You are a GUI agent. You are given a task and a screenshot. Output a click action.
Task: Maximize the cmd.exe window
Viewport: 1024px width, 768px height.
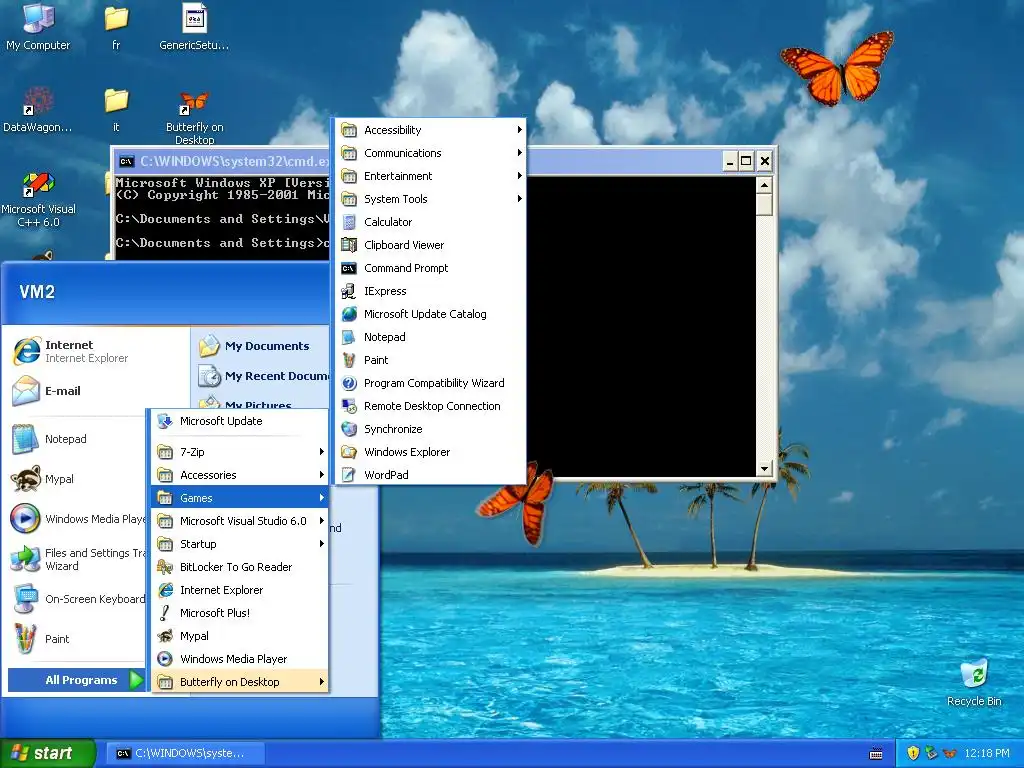pos(746,161)
